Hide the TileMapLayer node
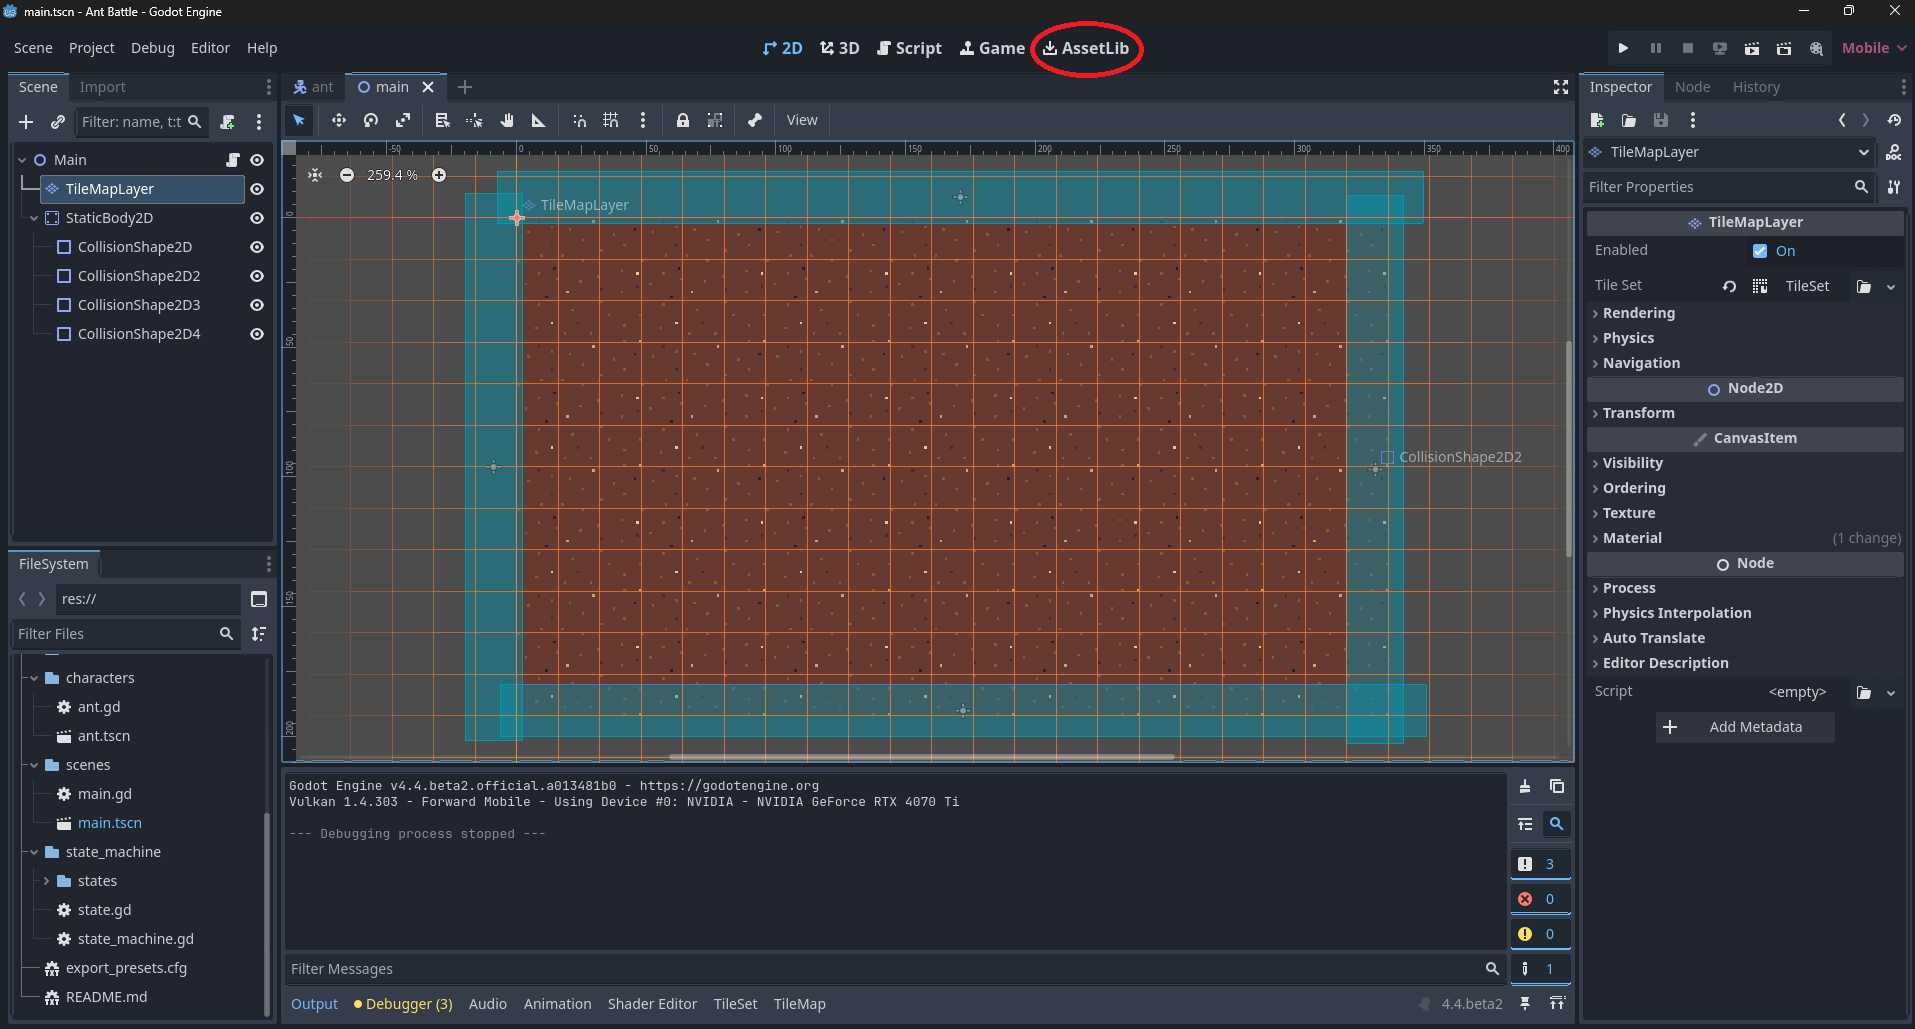Image resolution: width=1915 pixels, height=1029 pixels. 257,189
